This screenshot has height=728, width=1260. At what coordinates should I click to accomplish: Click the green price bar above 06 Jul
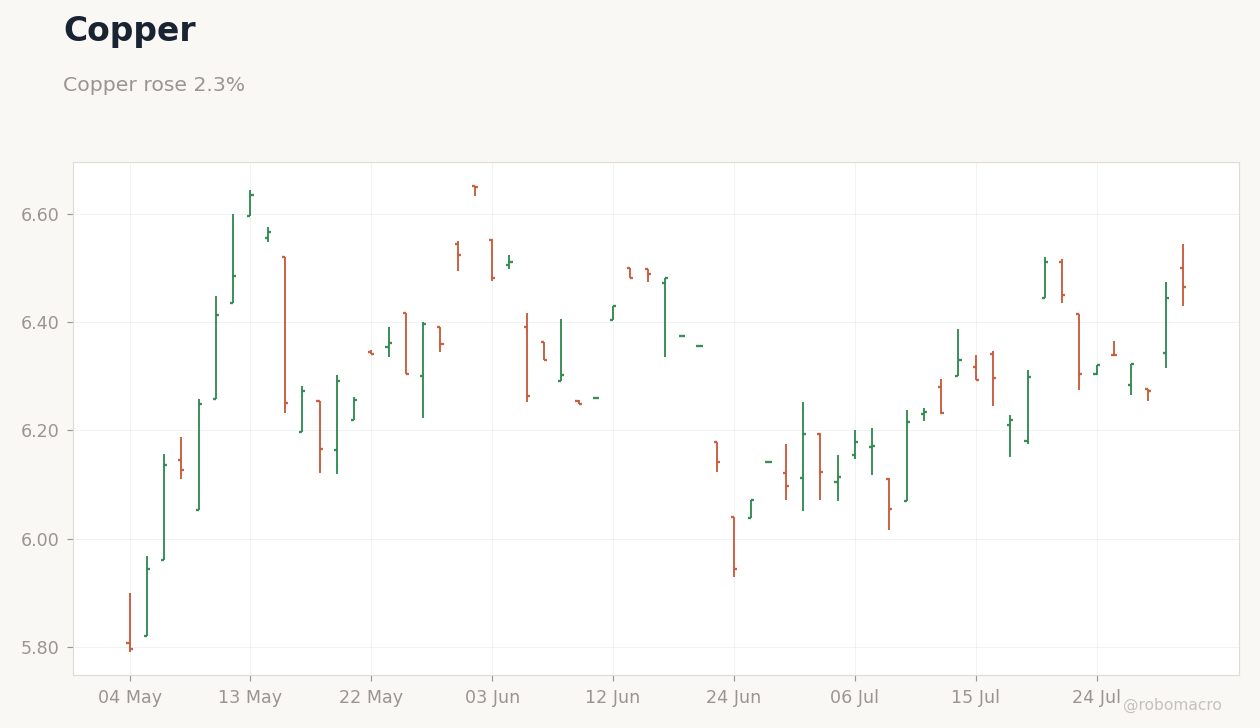tap(855, 444)
